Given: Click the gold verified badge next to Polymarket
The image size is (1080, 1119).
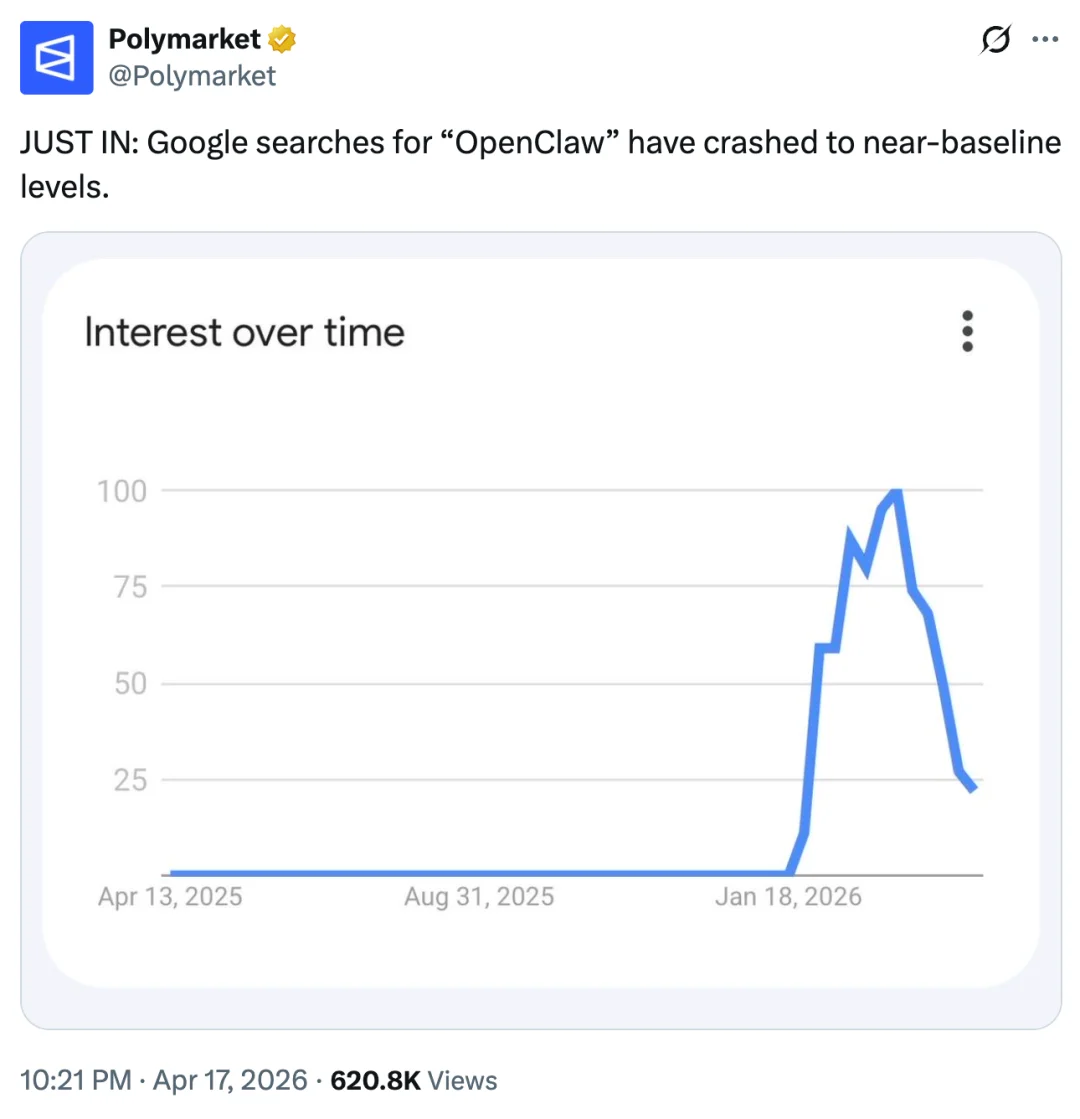Looking at the screenshot, I should click(281, 40).
